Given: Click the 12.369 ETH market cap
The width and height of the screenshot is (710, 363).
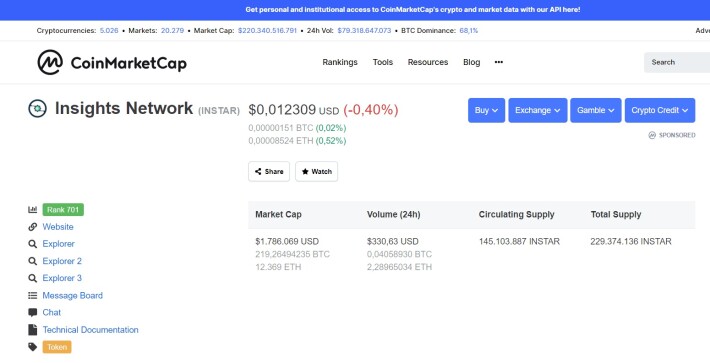Looking at the screenshot, I should (278, 267).
